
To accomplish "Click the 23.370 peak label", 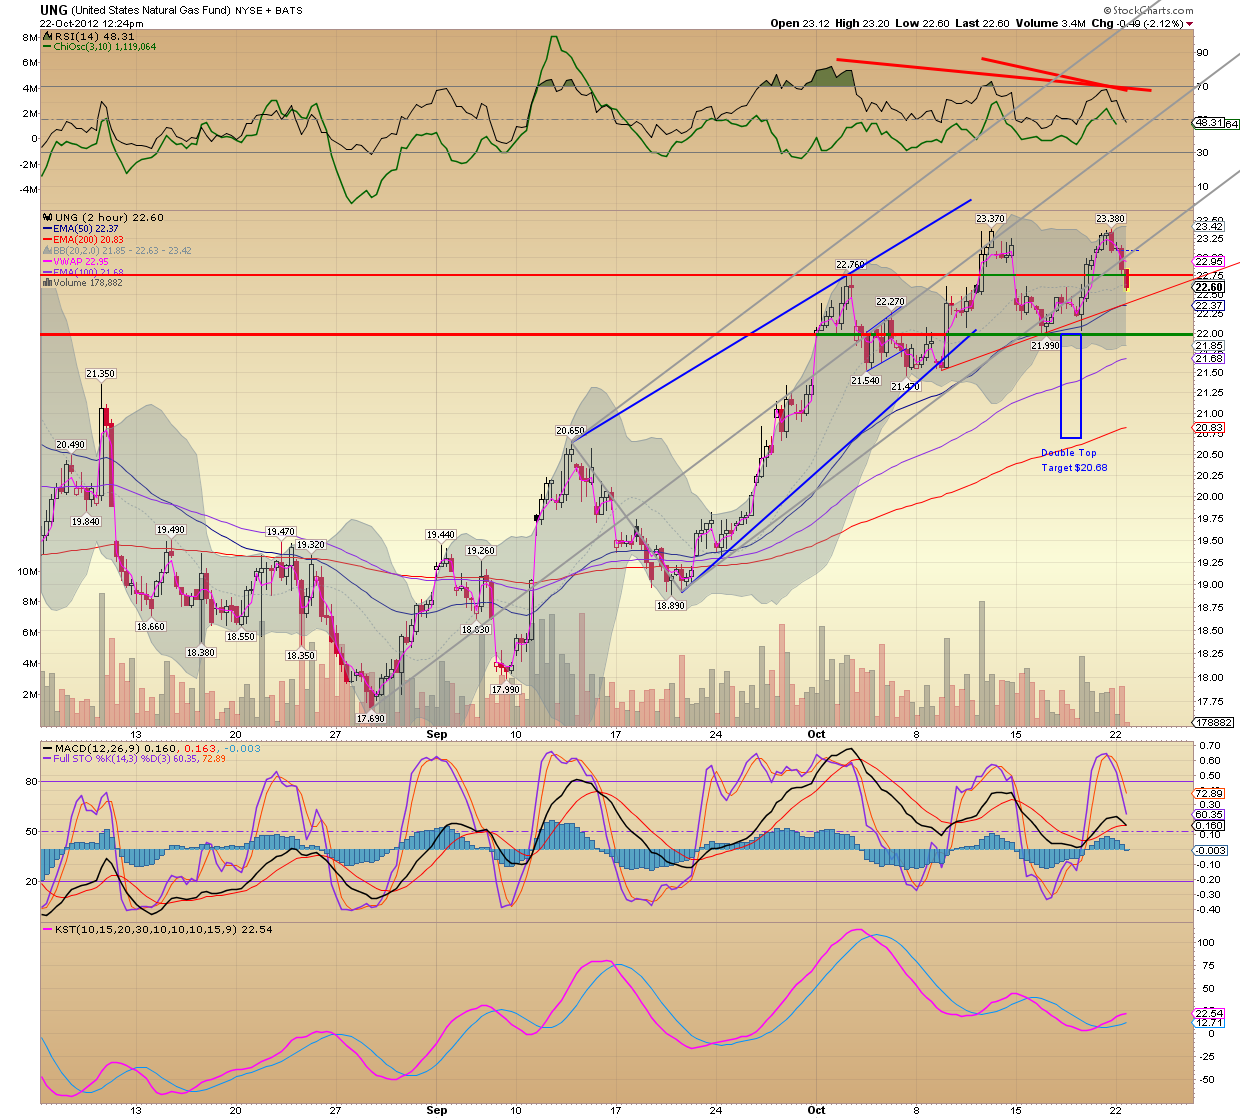I will coord(990,218).
